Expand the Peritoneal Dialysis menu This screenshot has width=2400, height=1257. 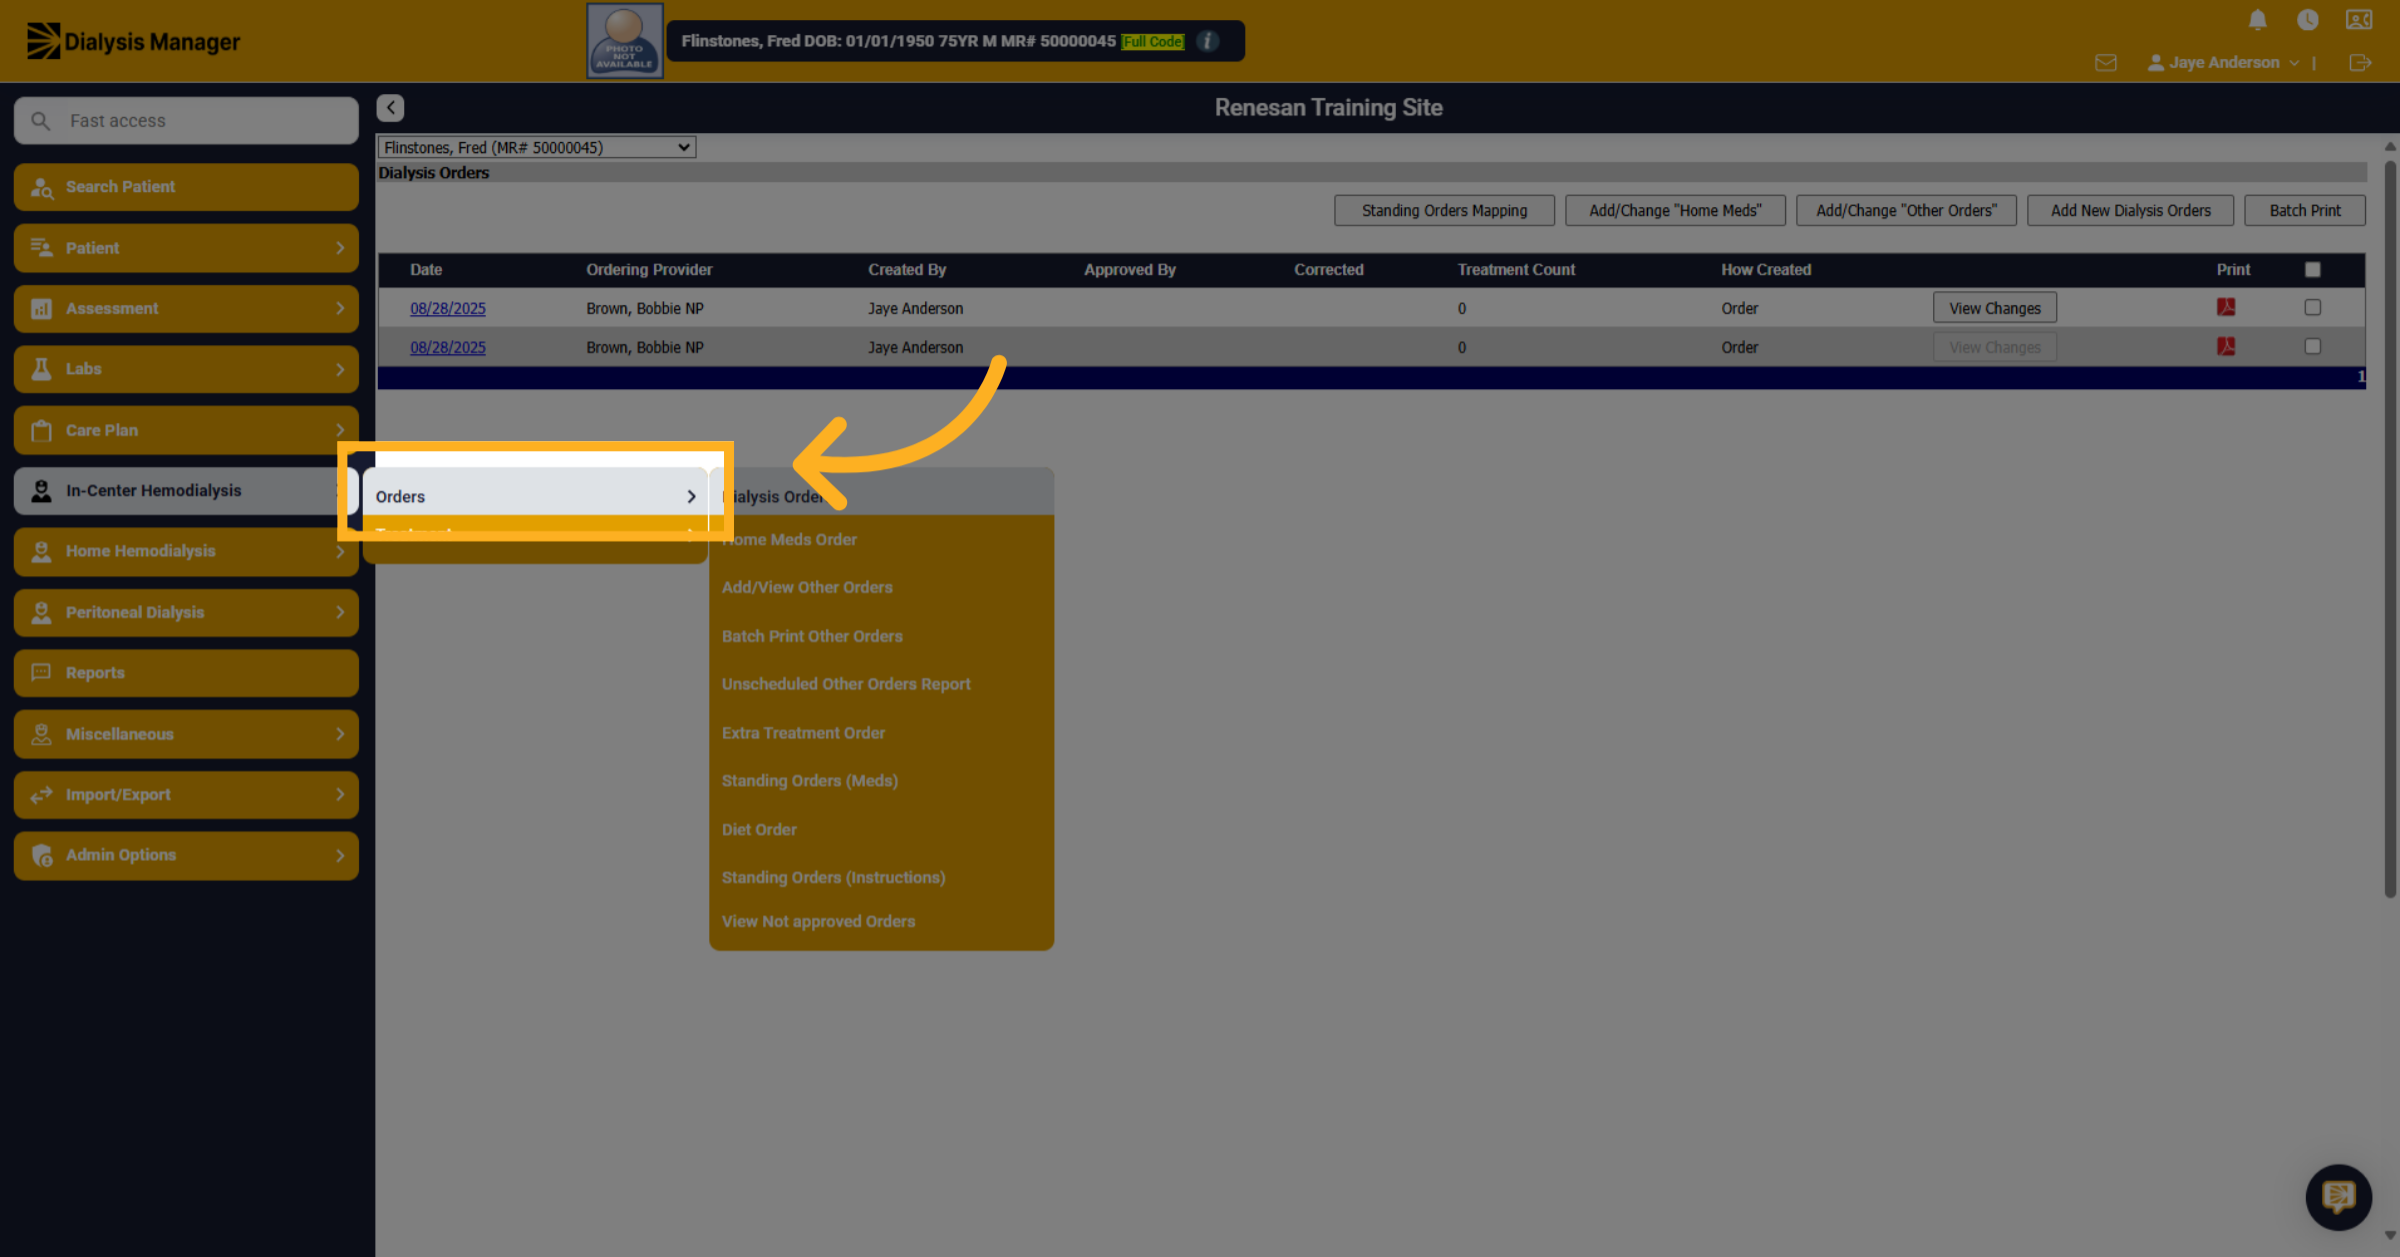click(x=186, y=612)
